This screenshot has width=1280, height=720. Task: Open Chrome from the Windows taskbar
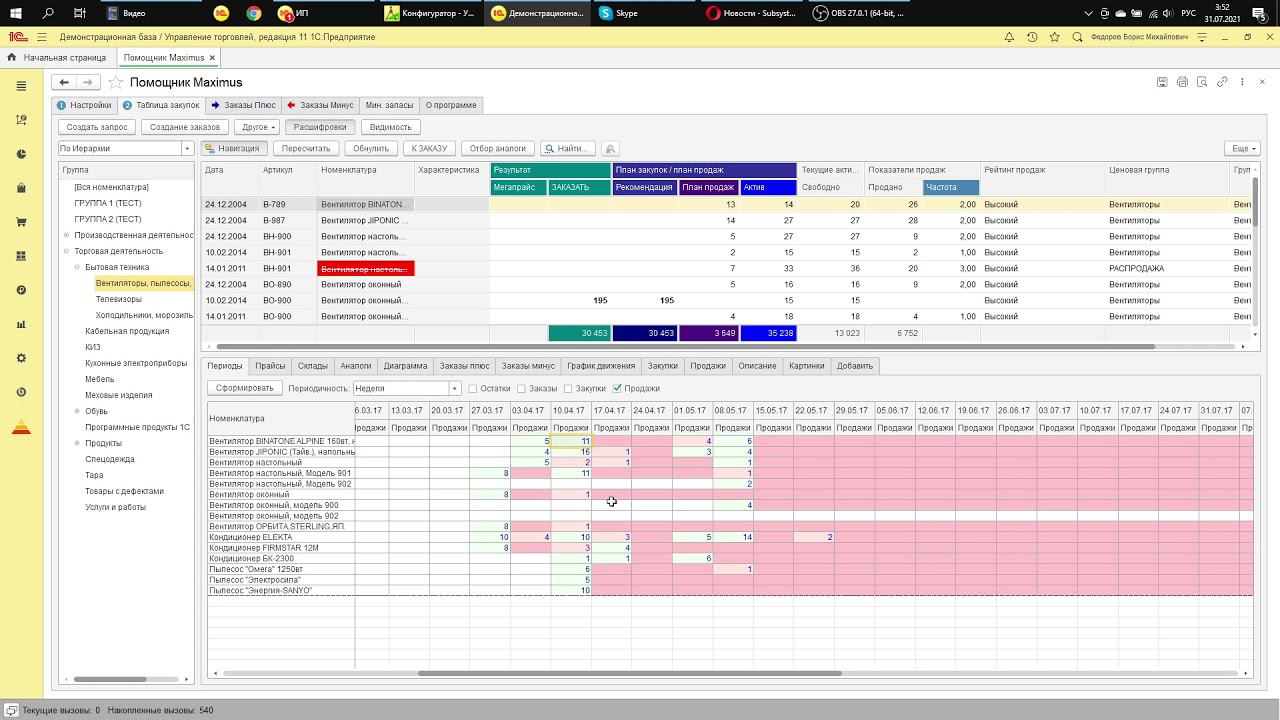254,13
